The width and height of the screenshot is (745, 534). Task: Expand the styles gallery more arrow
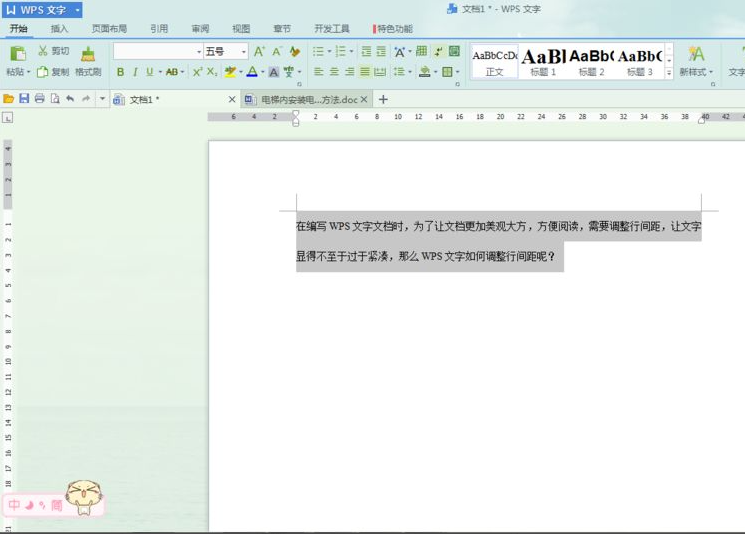(x=669, y=72)
